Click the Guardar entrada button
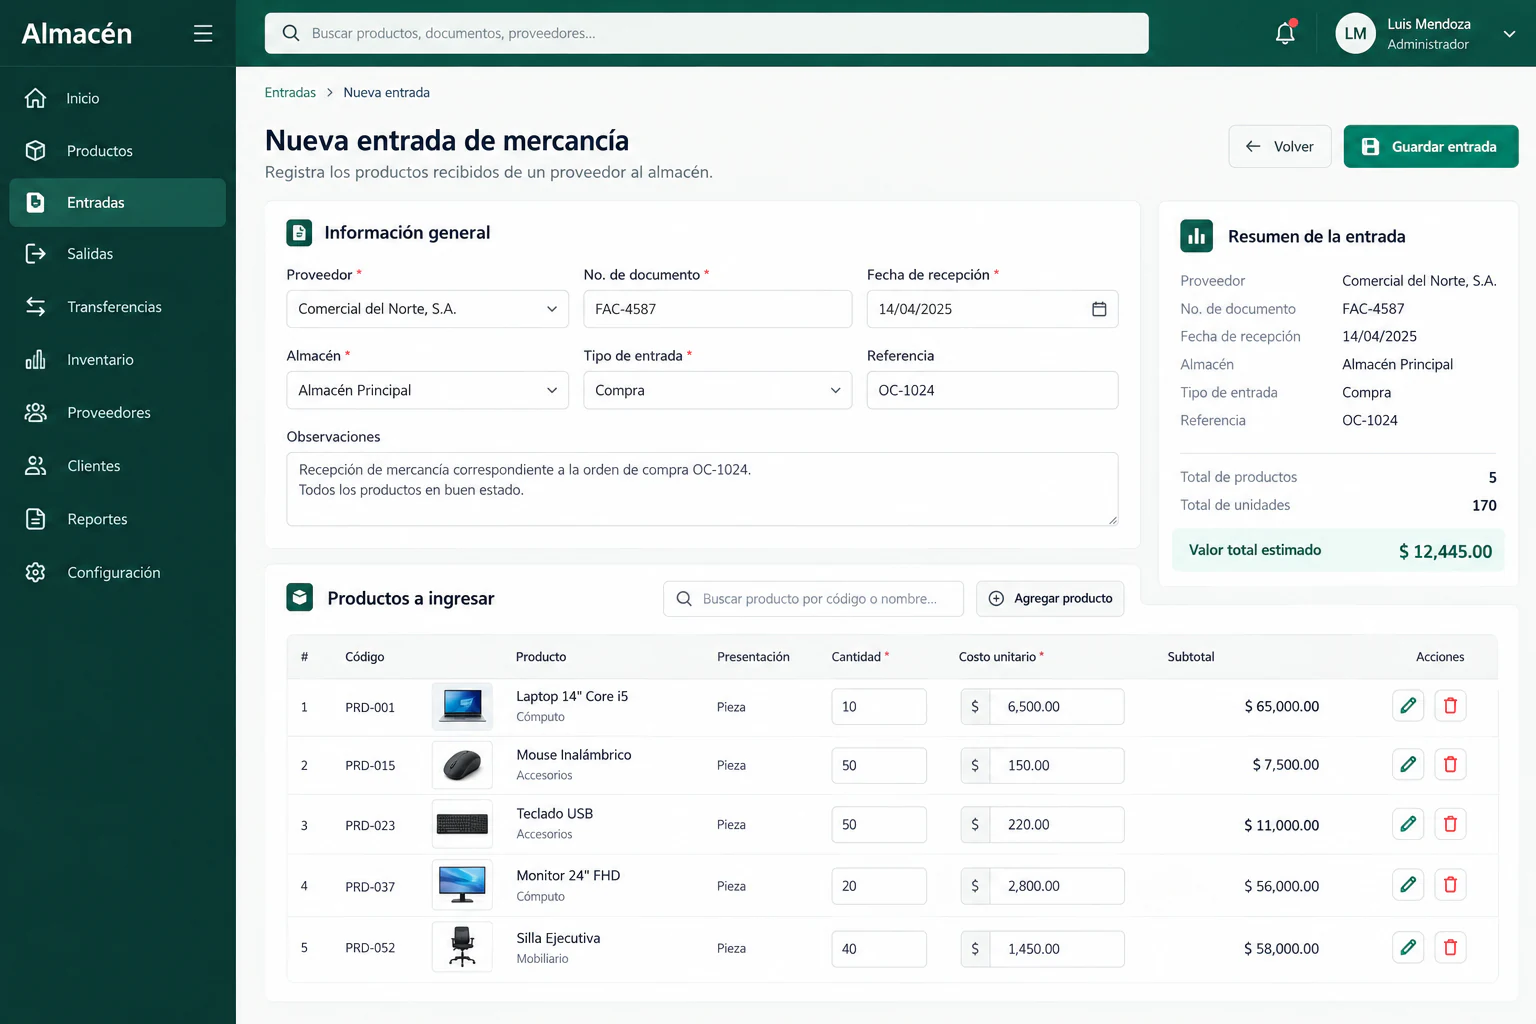1536x1024 pixels. click(x=1431, y=146)
